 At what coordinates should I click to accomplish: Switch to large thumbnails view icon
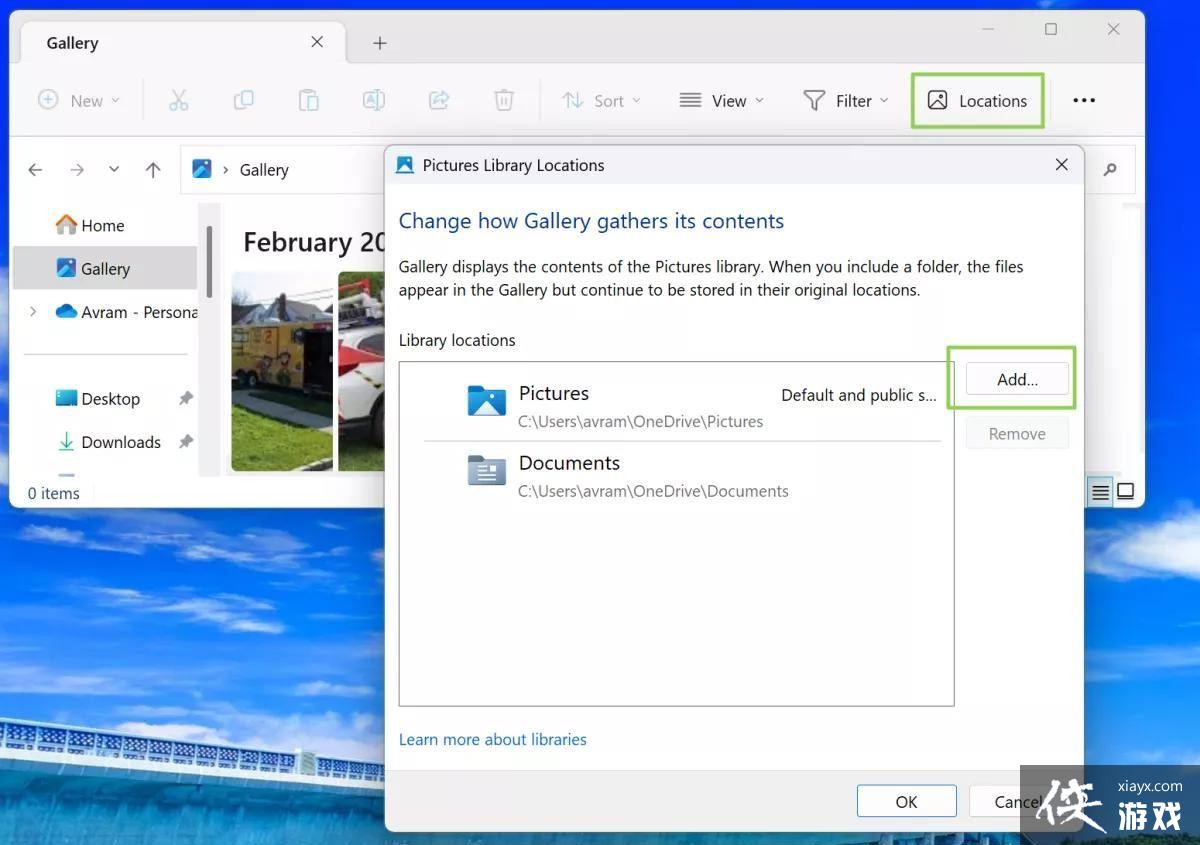[x=1126, y=492]
